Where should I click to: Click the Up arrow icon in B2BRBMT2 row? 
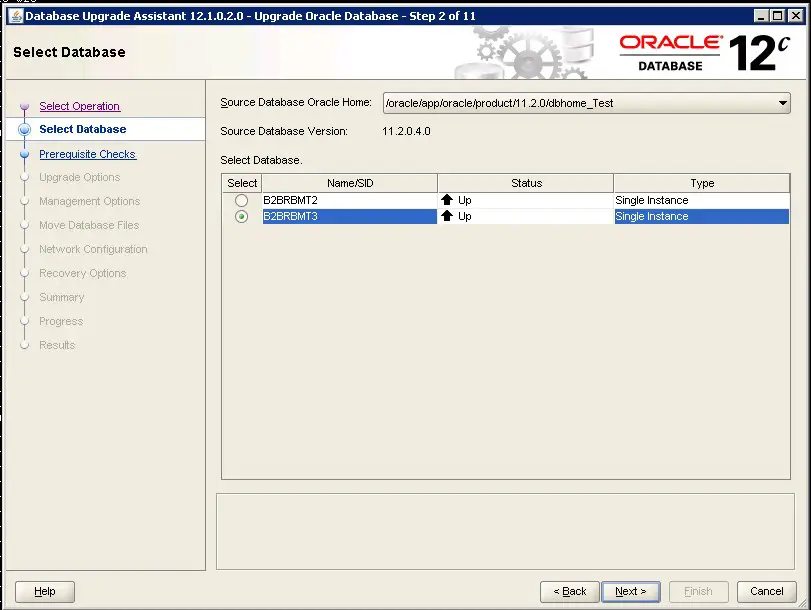click(x=447, y=200)
